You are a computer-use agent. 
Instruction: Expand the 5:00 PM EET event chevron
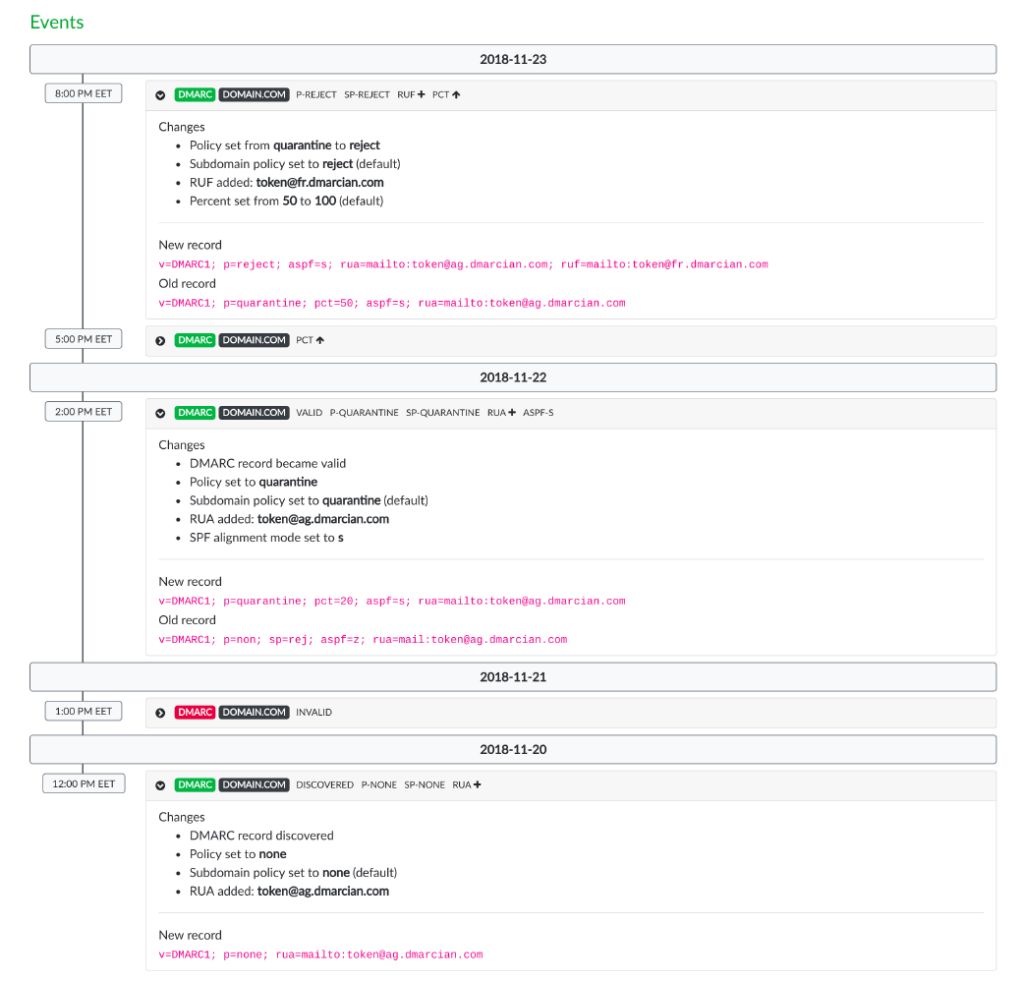(160, 341)
